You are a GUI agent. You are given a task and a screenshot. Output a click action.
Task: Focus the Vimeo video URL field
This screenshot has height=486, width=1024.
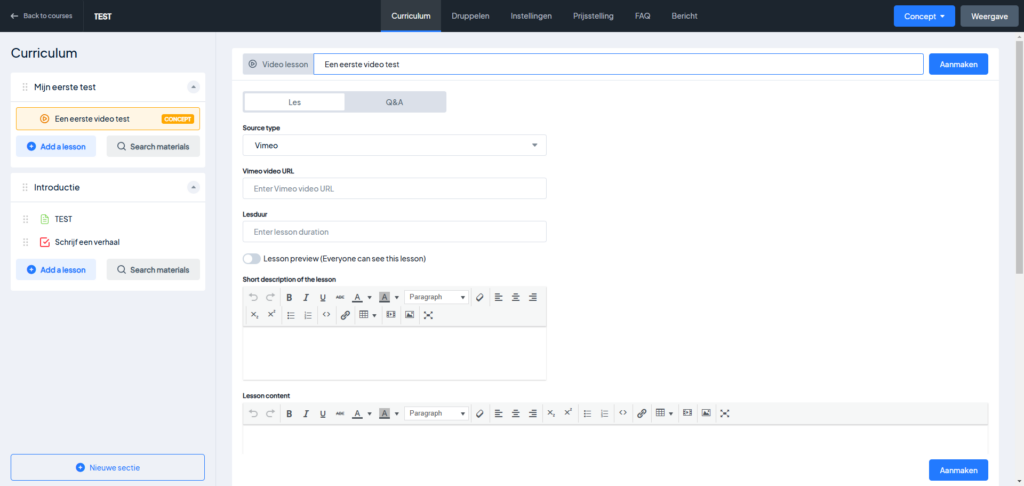pyautogui.click(x=394, y=188)
